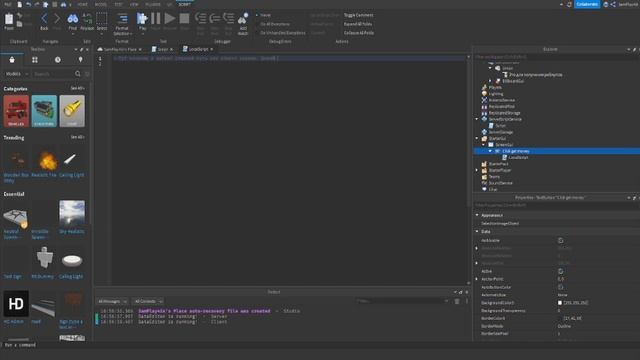
Task: Click the Stop playback icon
Action: [x=184, y=18]
